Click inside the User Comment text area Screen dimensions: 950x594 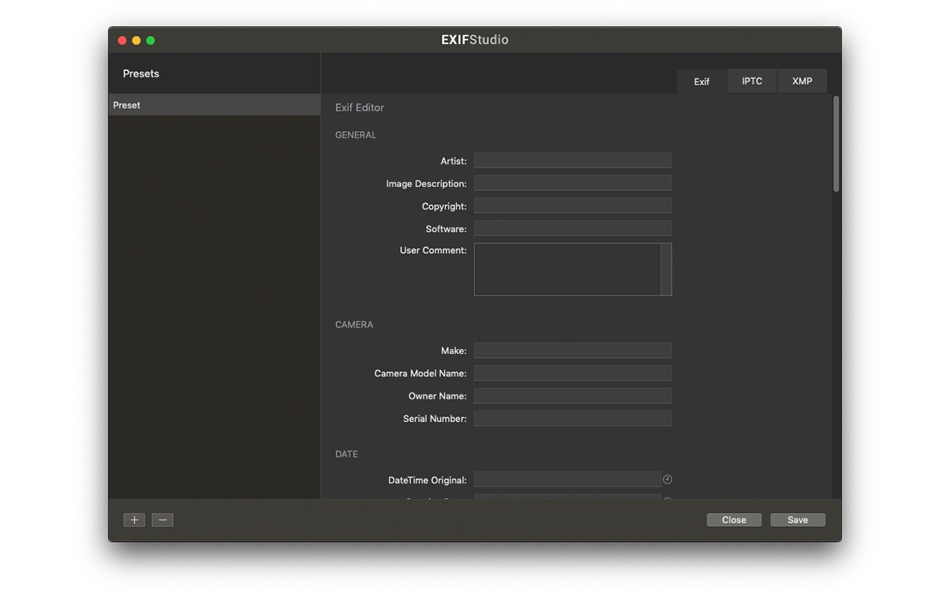click(x=567, y=269)
